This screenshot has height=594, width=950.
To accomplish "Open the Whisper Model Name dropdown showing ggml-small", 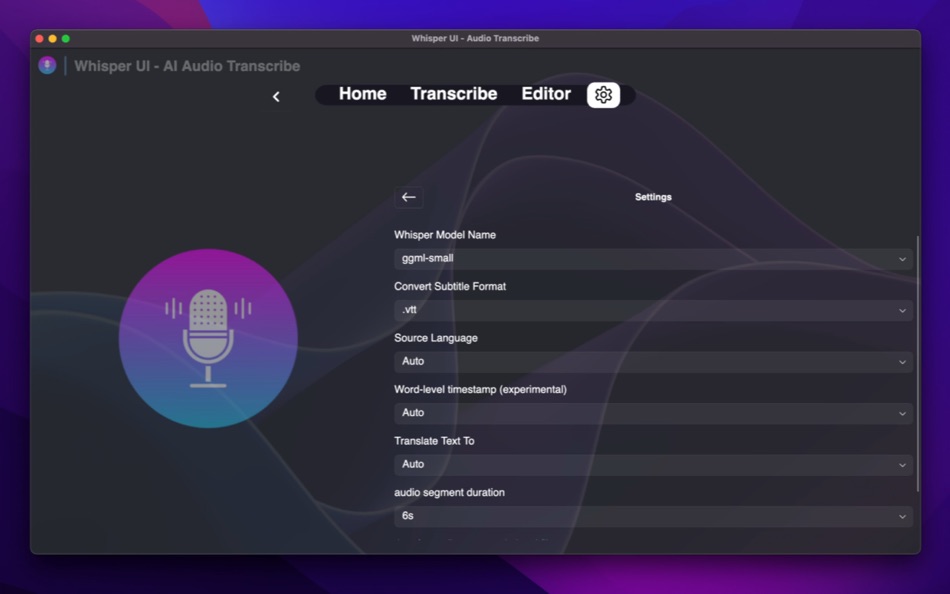I will (652, 258).
